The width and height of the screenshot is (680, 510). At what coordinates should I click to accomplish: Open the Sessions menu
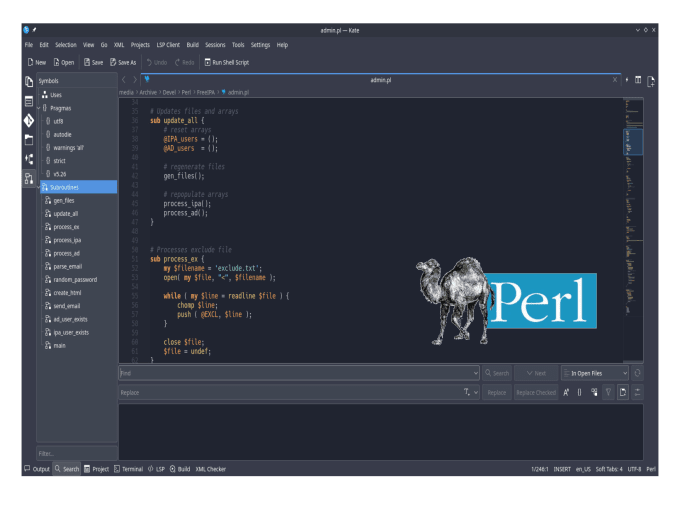coord(215,45)
